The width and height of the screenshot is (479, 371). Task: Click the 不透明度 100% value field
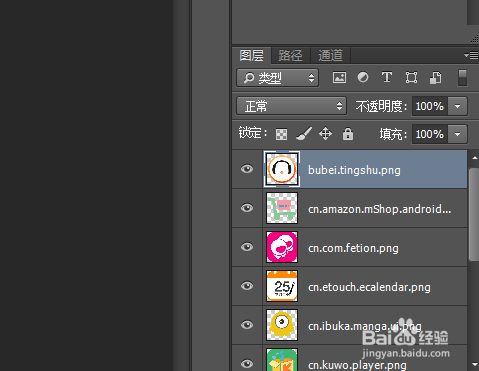pyautogui.click(x=430, y=106)
